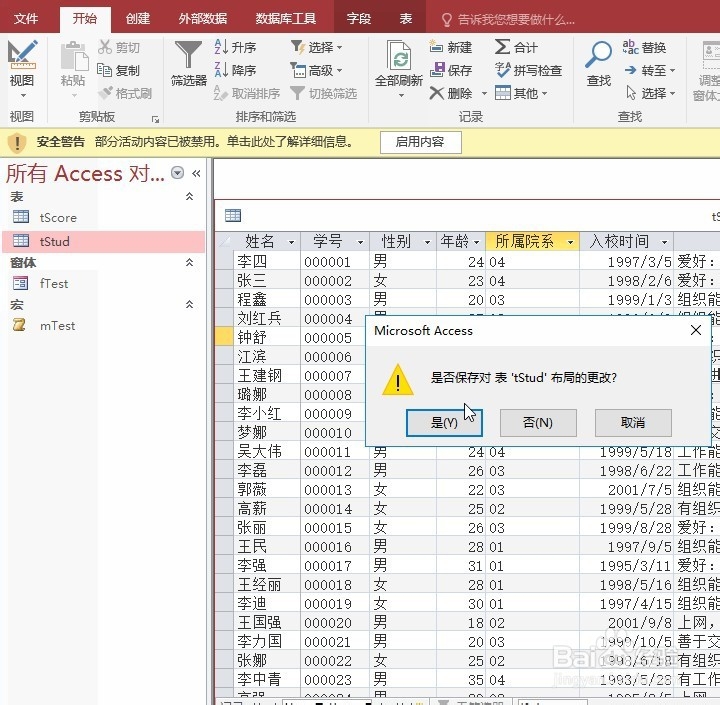This screenshot has height=705, width=720.
Task: Click New record (新建) icon
Action: pyautogui.click(x=436, y=47)
